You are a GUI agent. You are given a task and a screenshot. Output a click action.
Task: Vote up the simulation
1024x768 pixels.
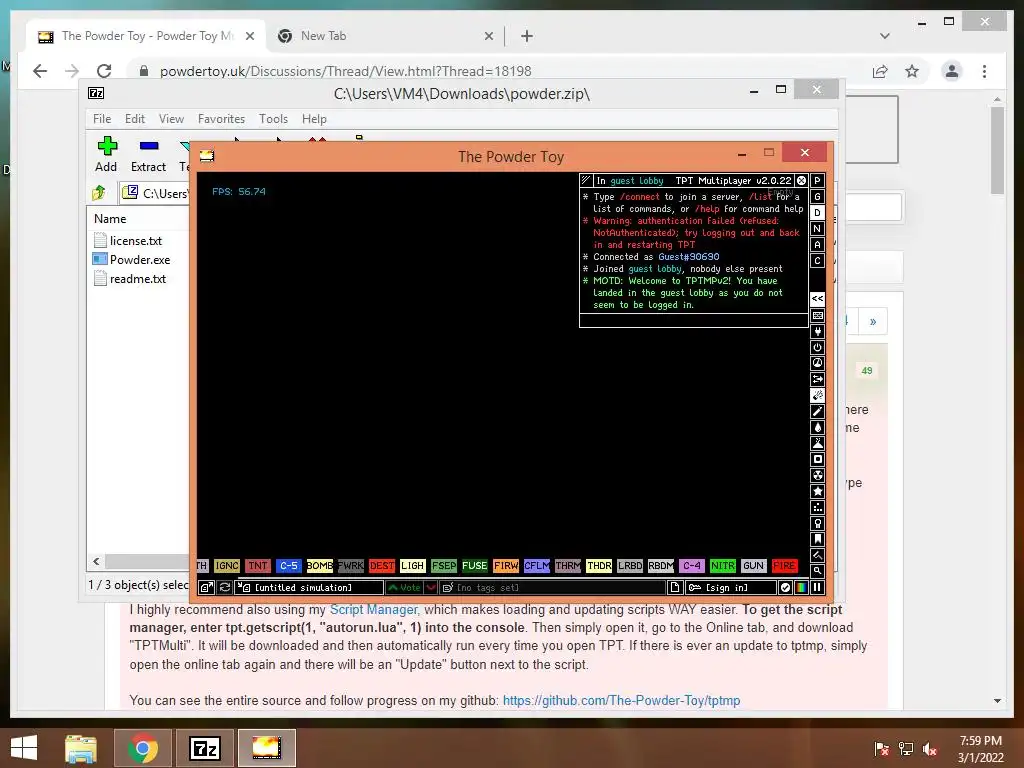tap(404, 587)
